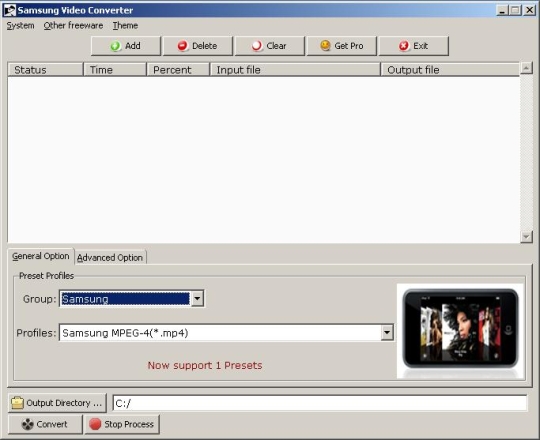540x440 pixels.
Task: Close the Samsung Video Converter window
Action: pos(529,10)
